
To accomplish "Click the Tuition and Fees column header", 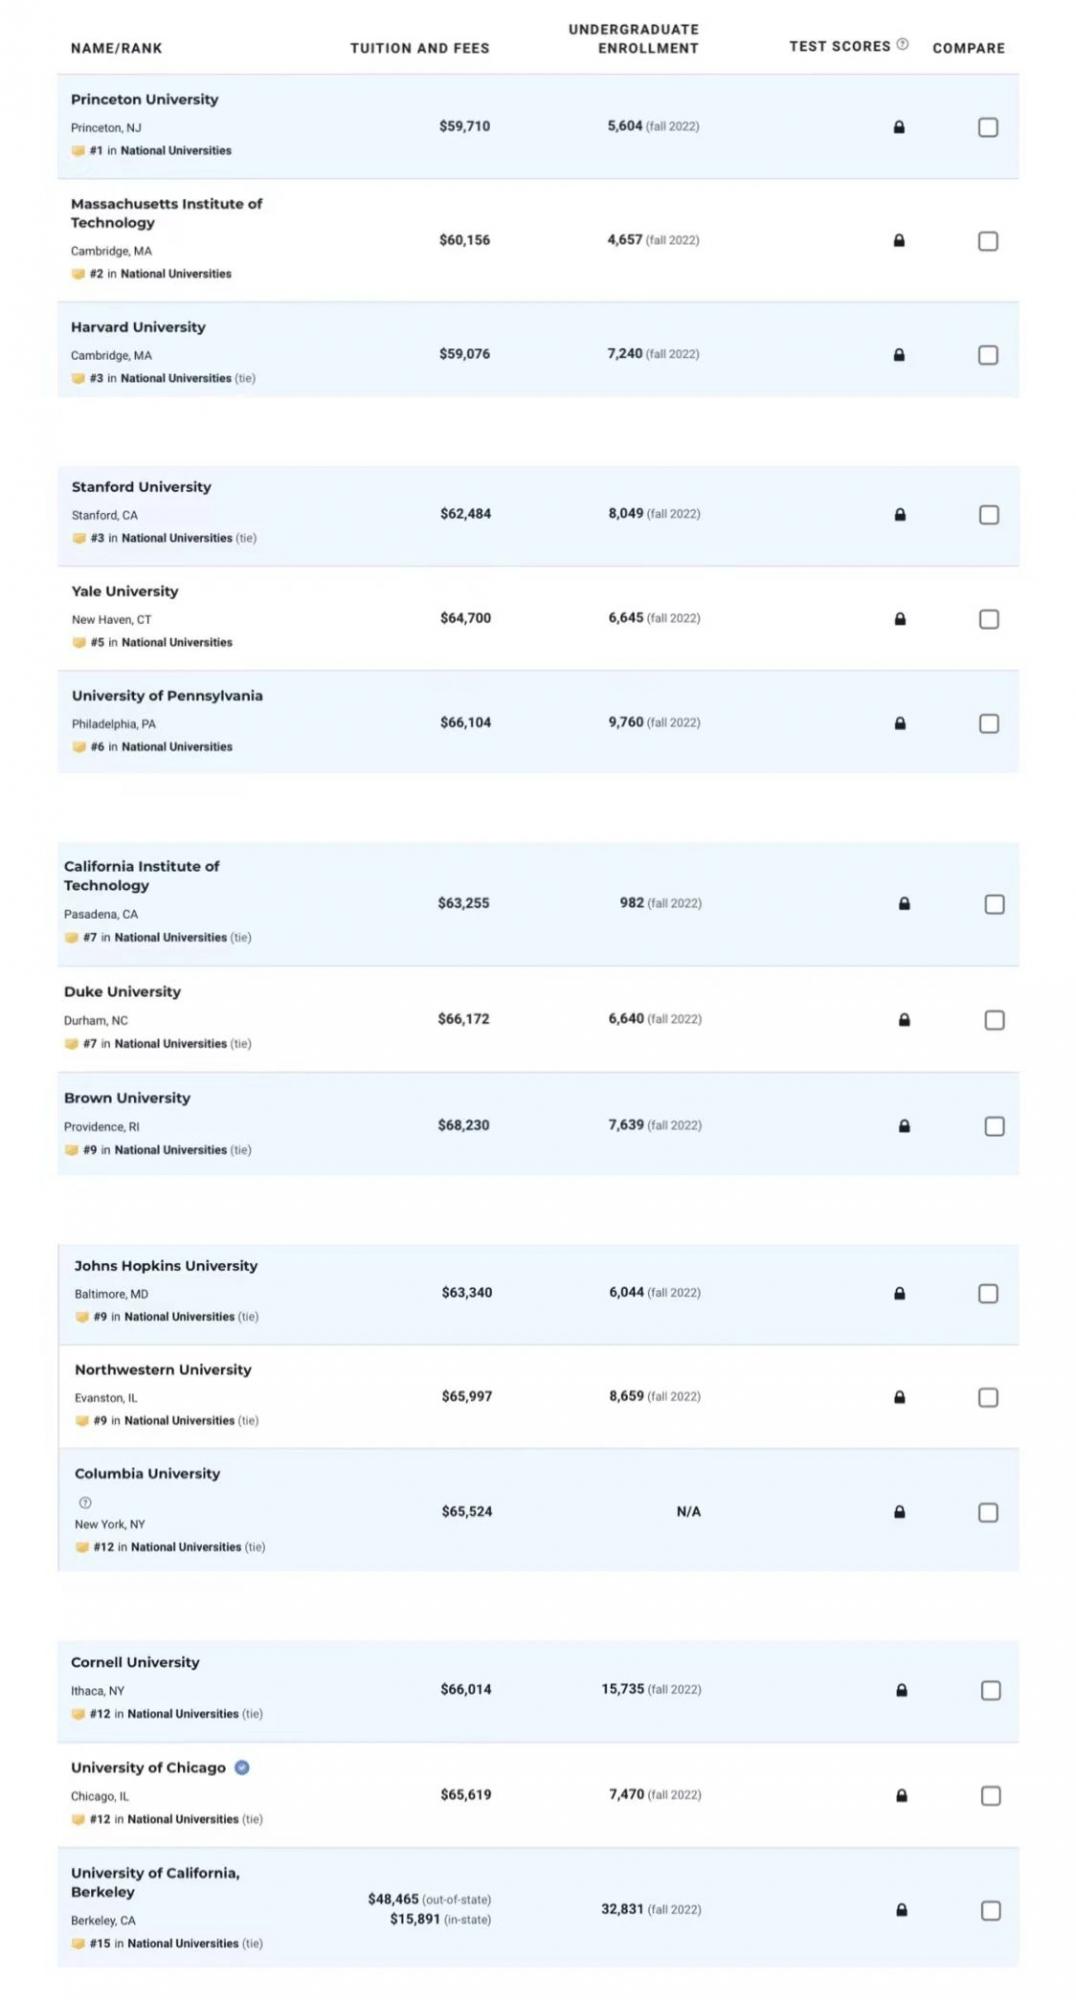I will tap(420, 48).
